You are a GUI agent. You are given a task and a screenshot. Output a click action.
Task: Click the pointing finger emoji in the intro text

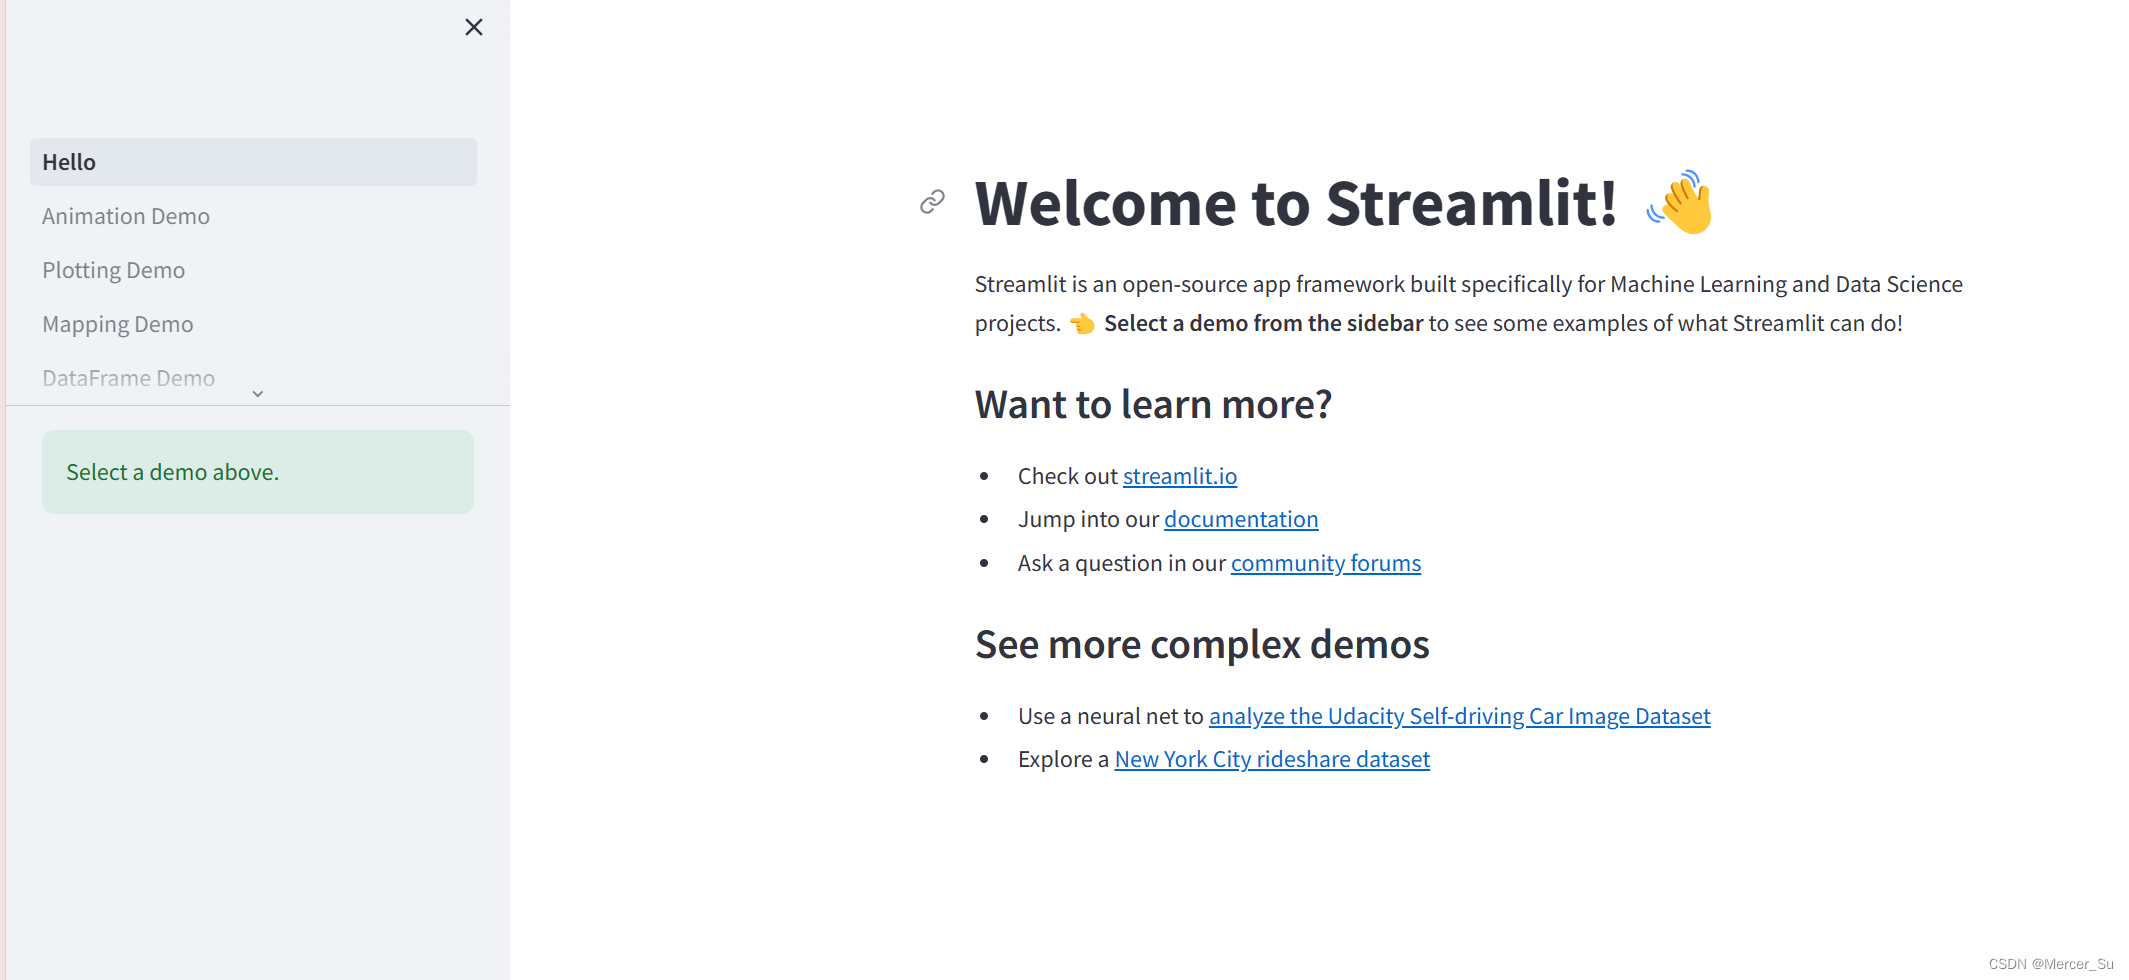(1082, 323)
